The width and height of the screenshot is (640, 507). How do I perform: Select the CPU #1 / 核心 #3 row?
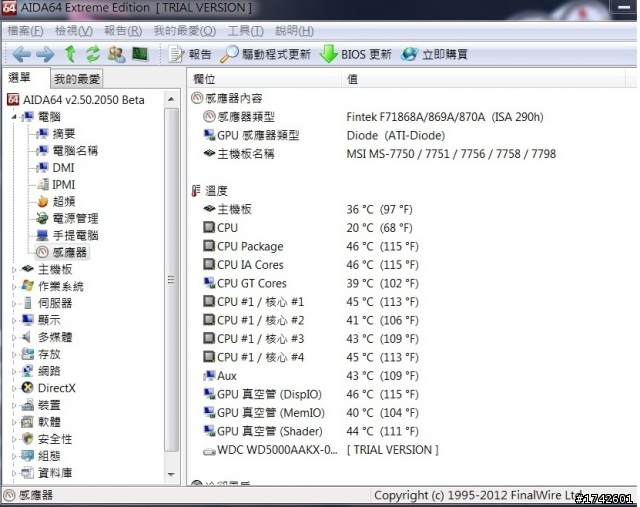pyautogui.click(x=311, y=339)
